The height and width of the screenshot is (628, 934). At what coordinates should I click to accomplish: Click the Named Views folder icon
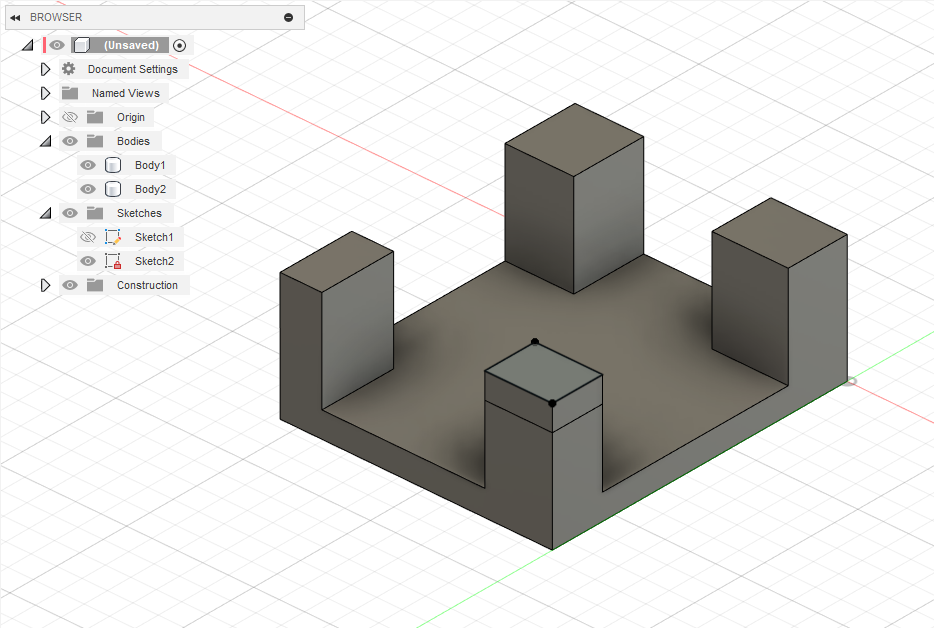click(x=67, y=93)
